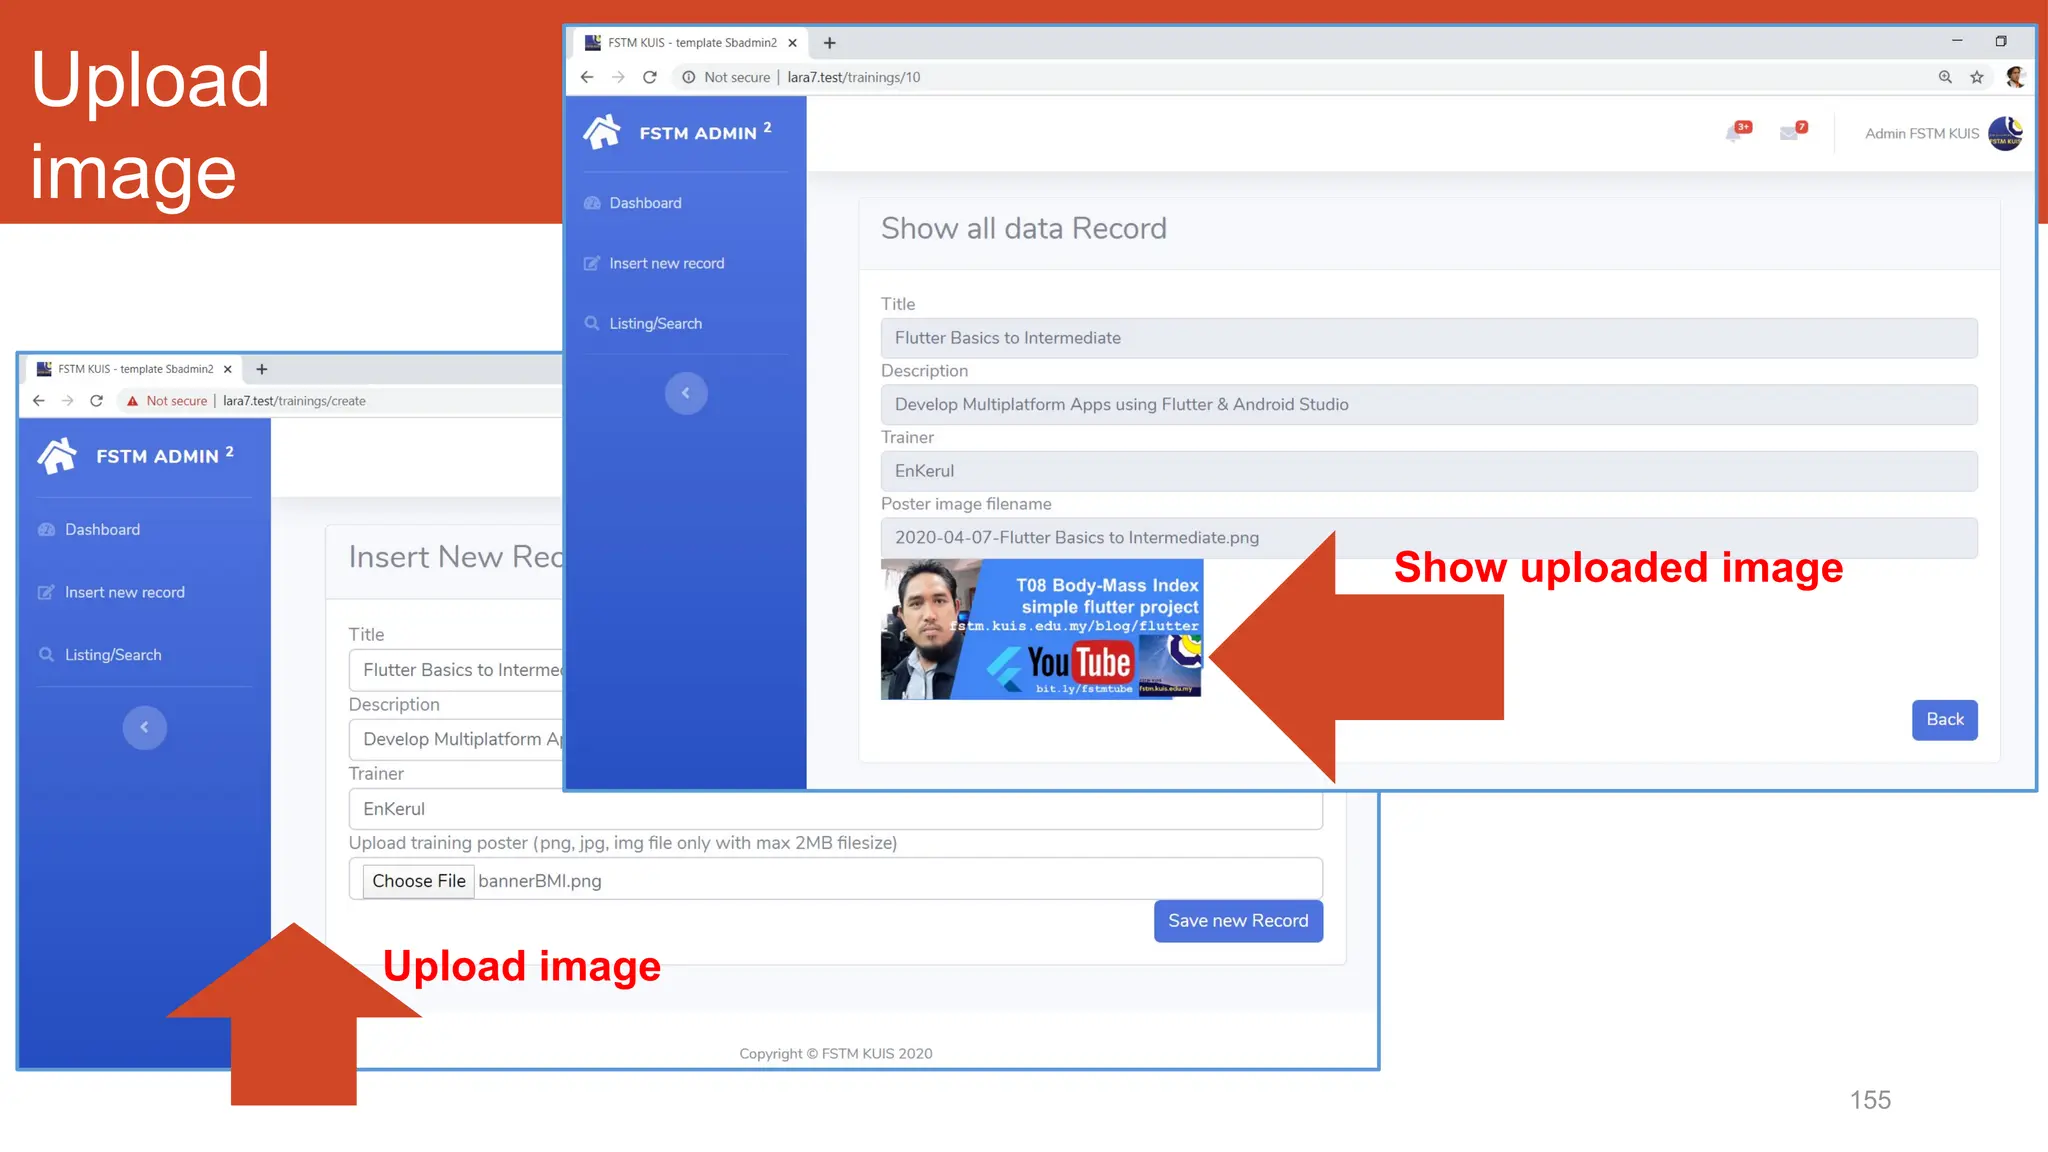Click the uploaded YouTube poster image
The image size is (2048, 1152).
1041,629
